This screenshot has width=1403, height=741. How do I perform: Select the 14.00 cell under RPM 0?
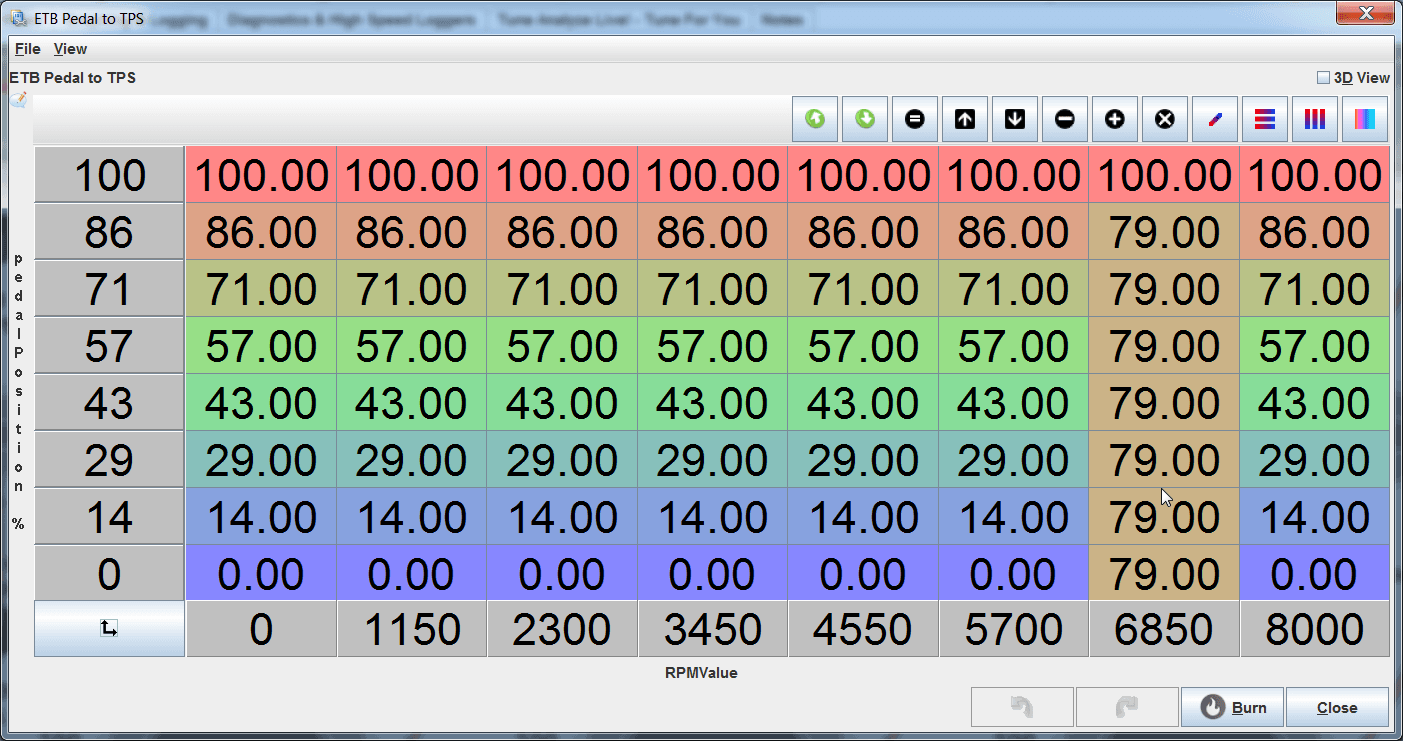pyautogui.click(x=261, y=517)
